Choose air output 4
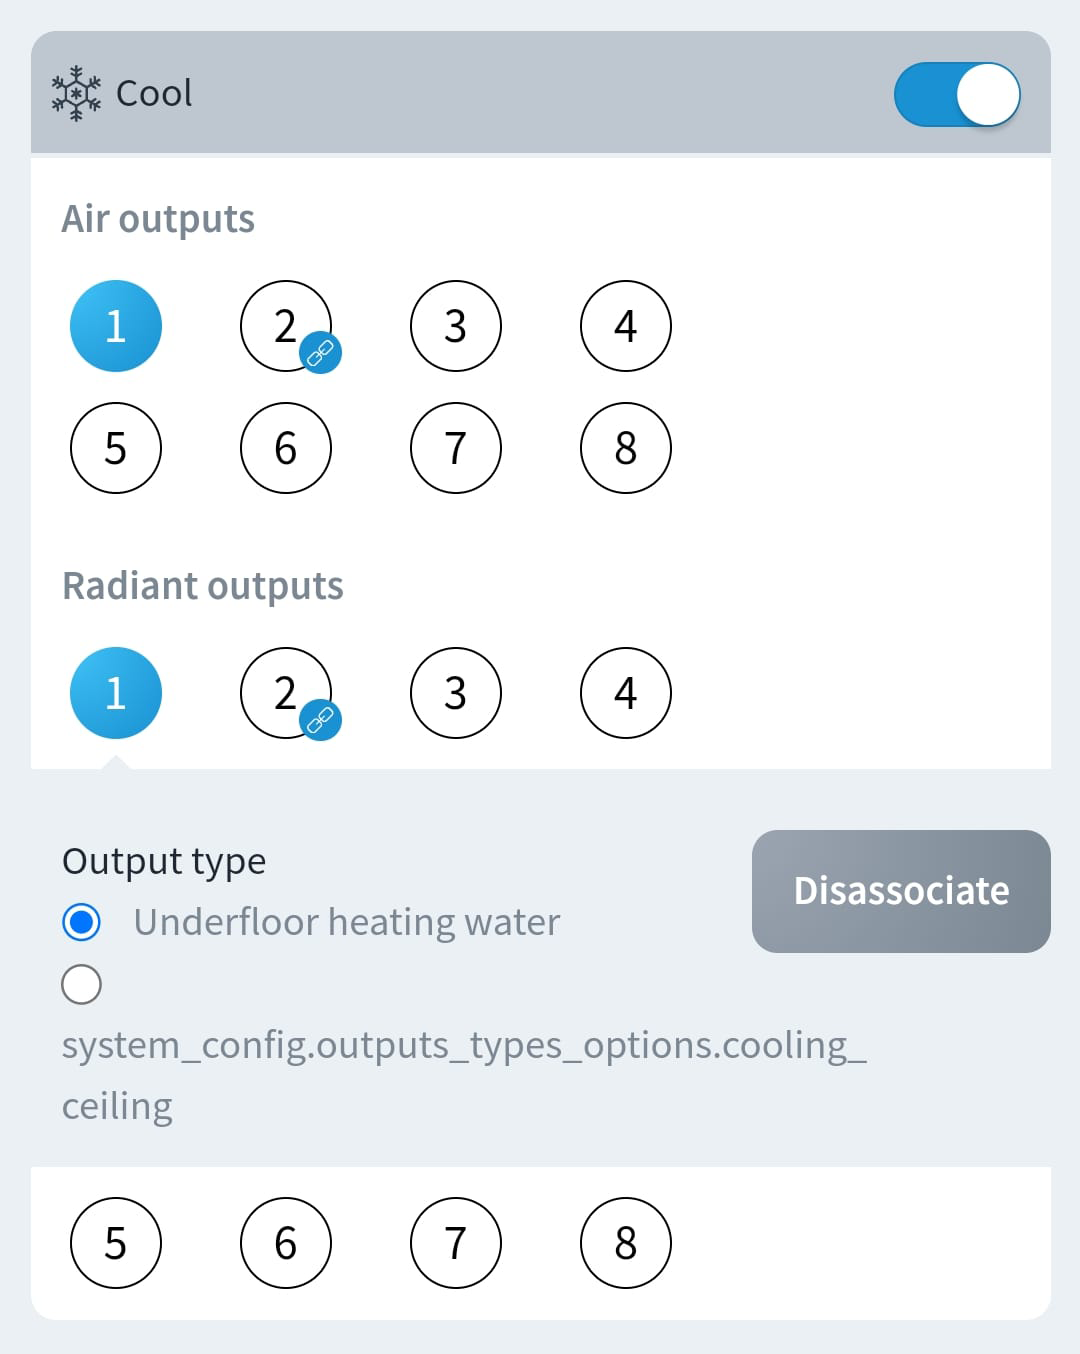This screenshot has height=1354, width=1080. 626,326
